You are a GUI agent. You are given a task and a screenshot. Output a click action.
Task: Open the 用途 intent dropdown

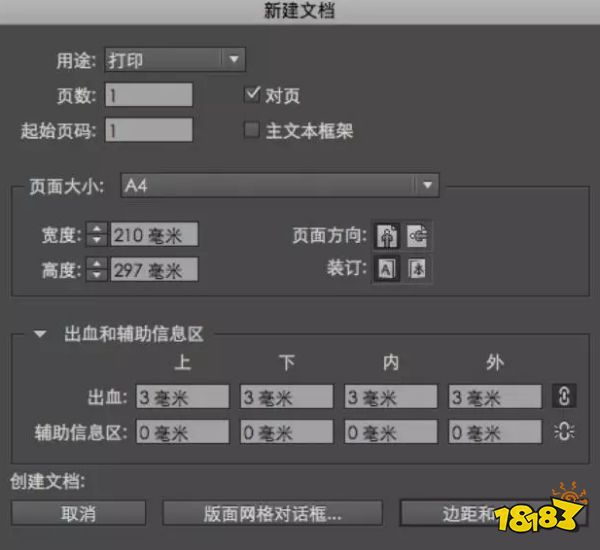coord(174,60)
